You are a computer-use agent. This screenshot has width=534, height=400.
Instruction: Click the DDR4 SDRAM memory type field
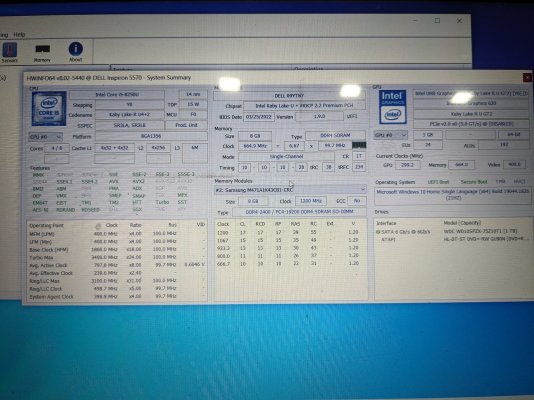335,135
